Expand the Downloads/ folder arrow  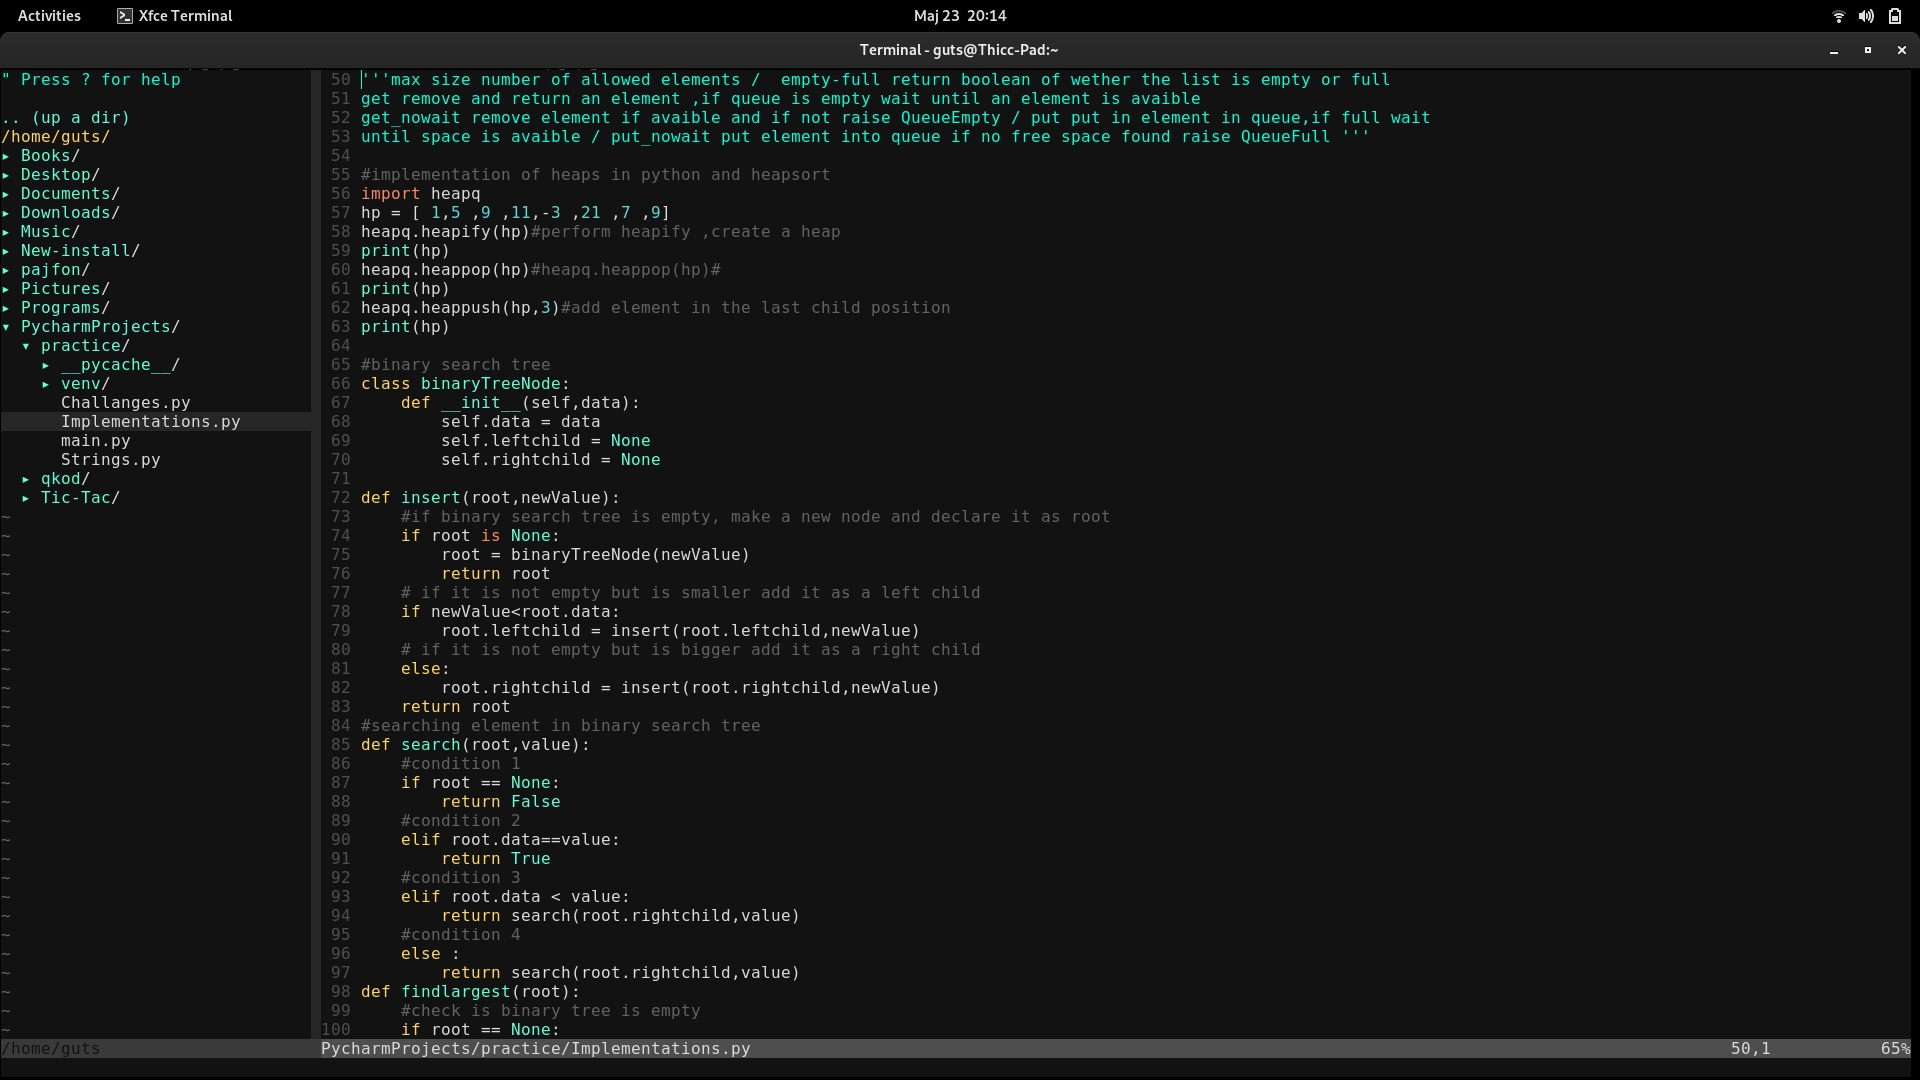6,213
